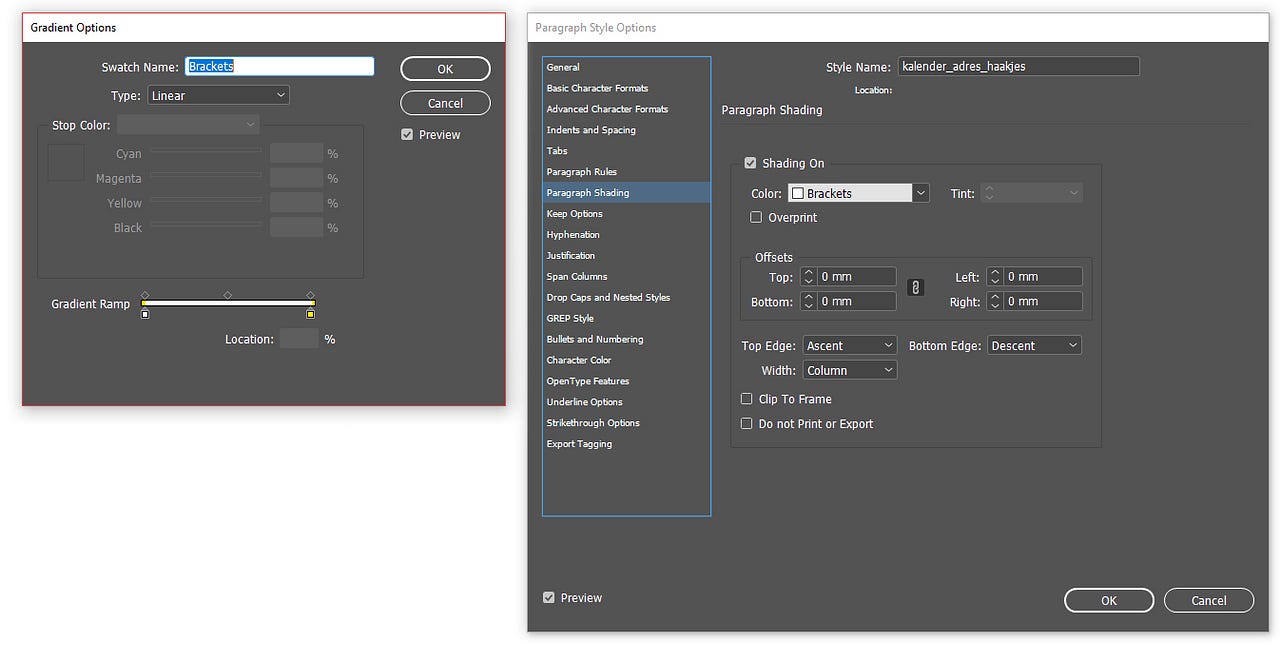Screen dimensions: 1280x645
Task: Click the rightmost diamond above the gradient ramp
Action: [x=310, y=294]
